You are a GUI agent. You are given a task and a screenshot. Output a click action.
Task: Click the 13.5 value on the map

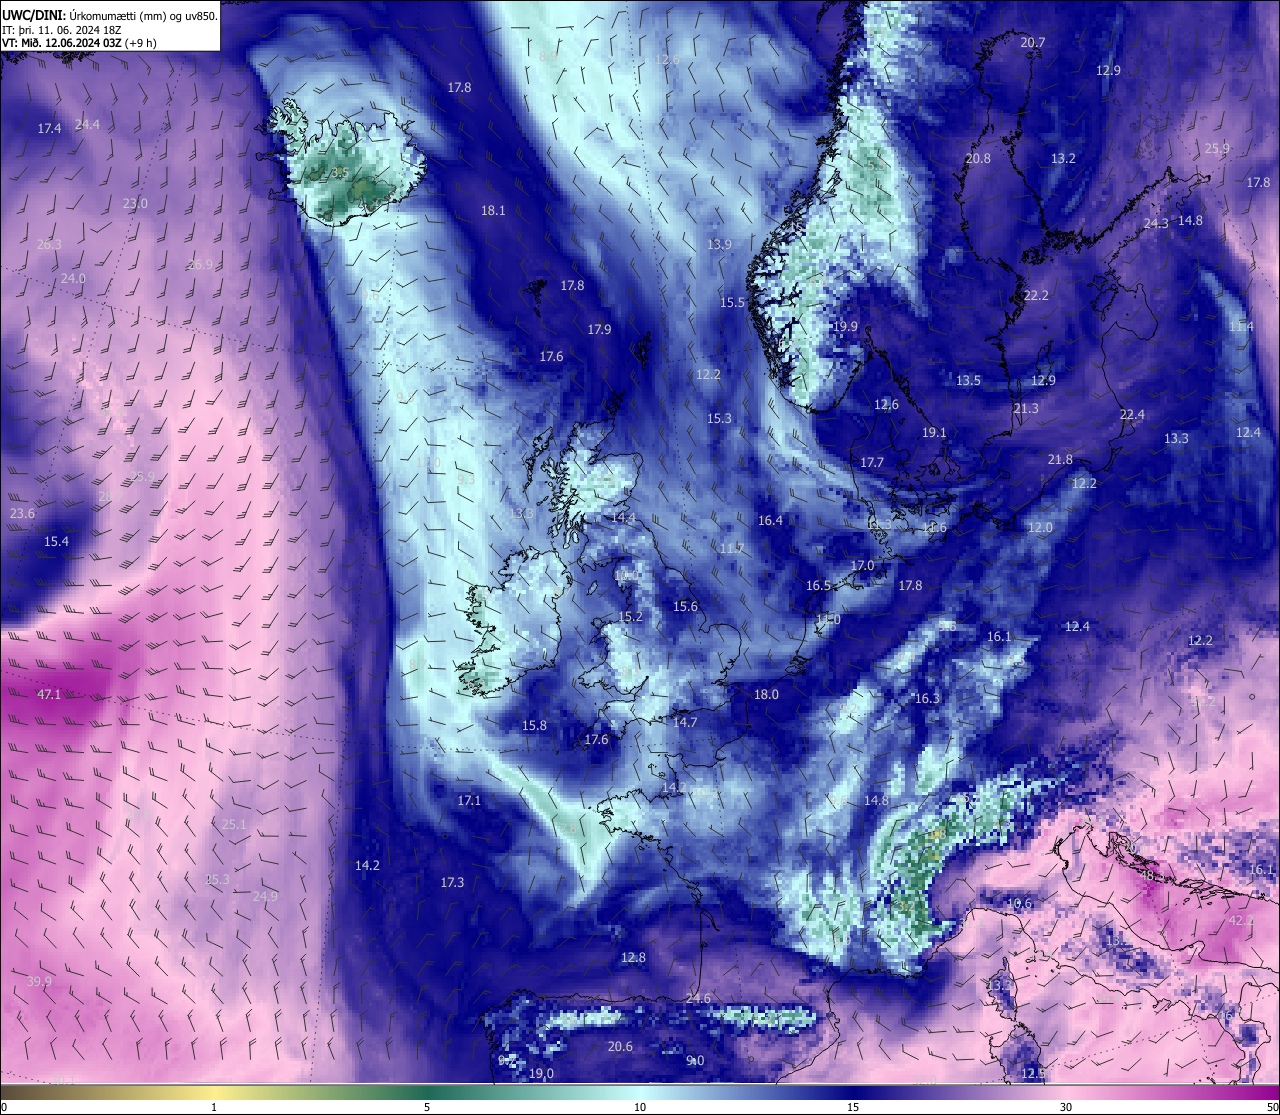968,380
